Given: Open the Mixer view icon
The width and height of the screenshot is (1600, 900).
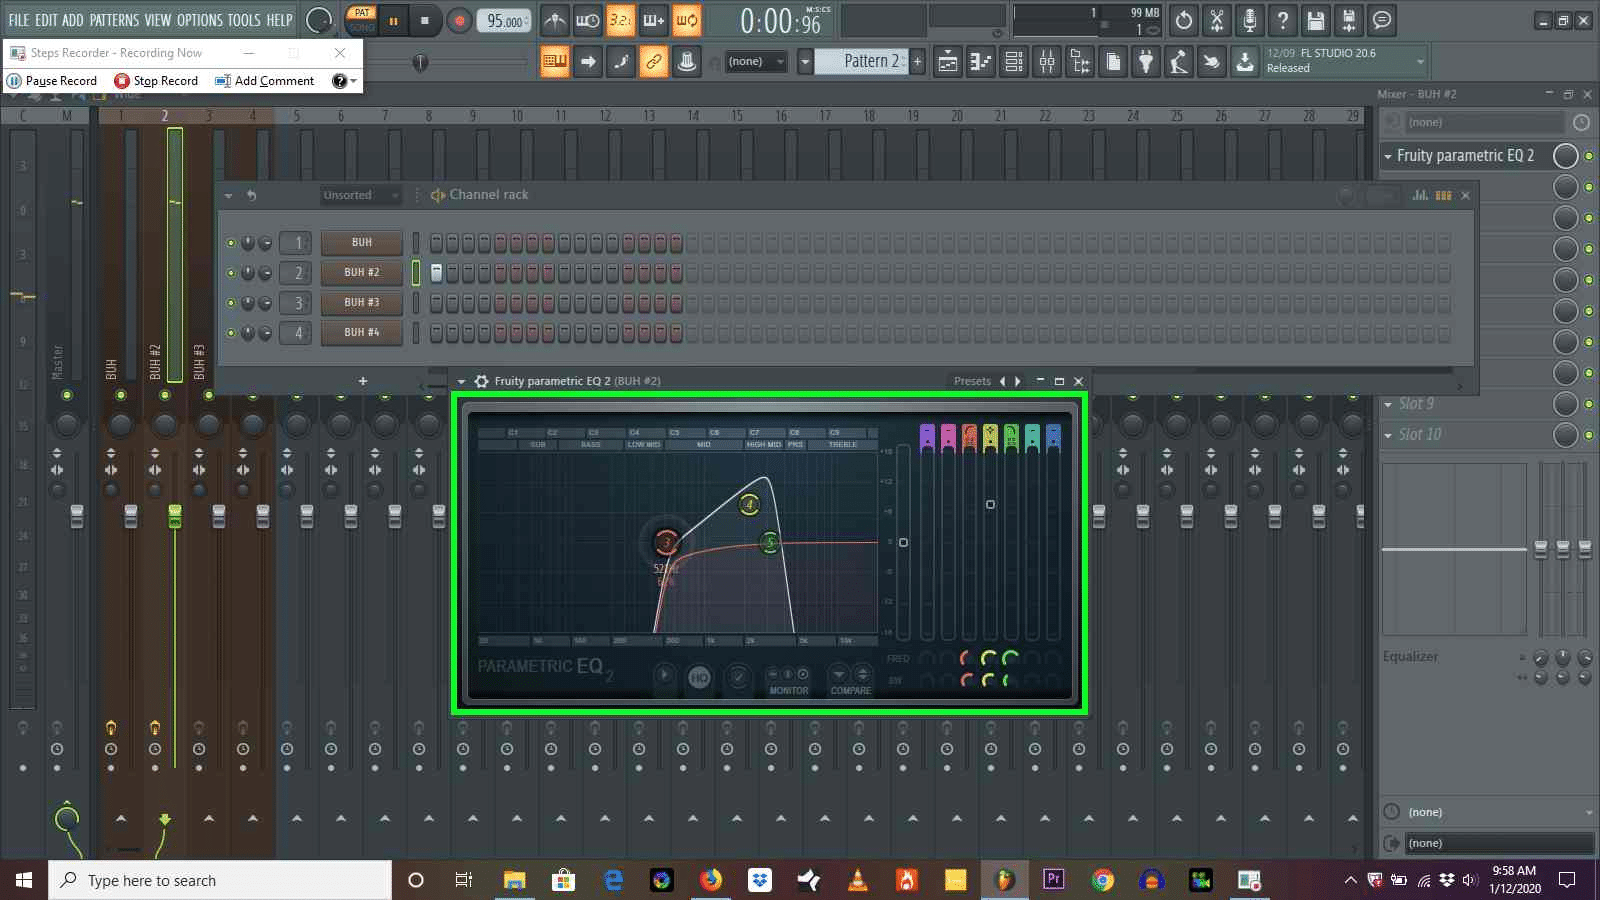Looking at the screenshot, I should pyautogui.click(x=1047, y=62).
